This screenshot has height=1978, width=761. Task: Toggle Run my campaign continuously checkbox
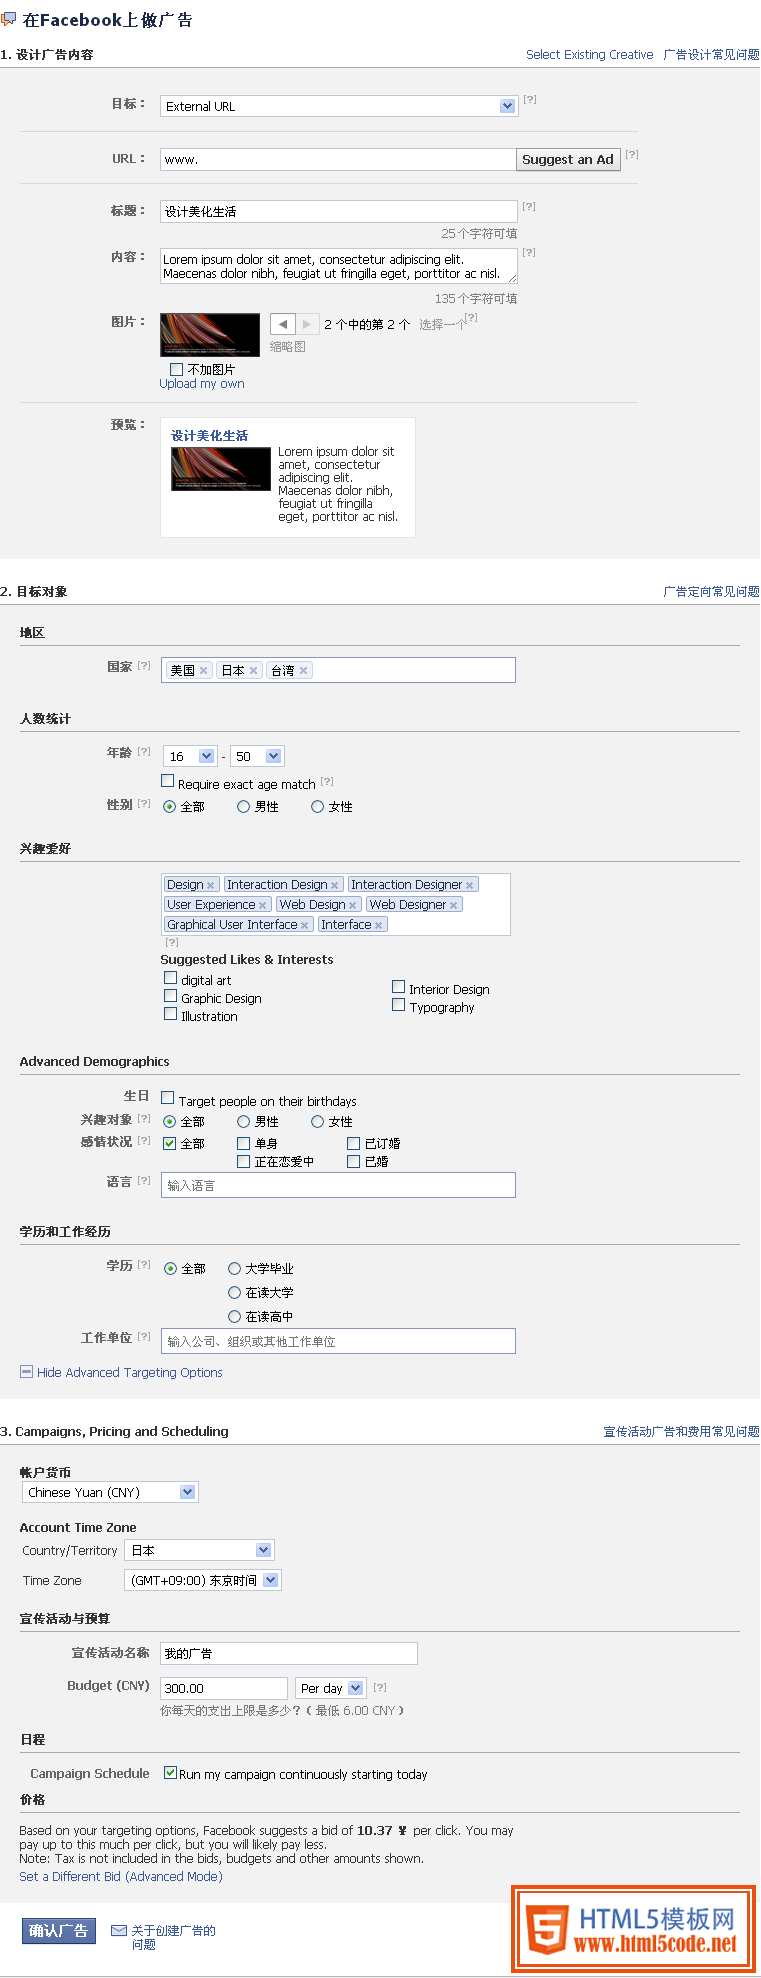[170, 1772]
